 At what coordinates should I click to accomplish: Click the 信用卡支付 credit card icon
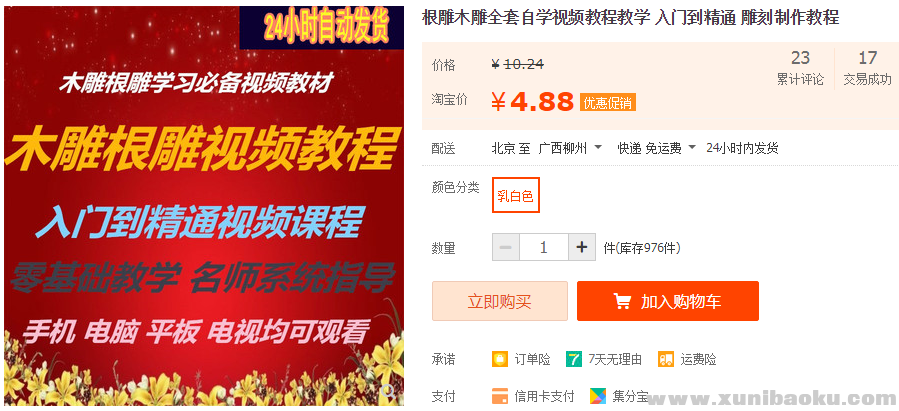tap(500, 396)
